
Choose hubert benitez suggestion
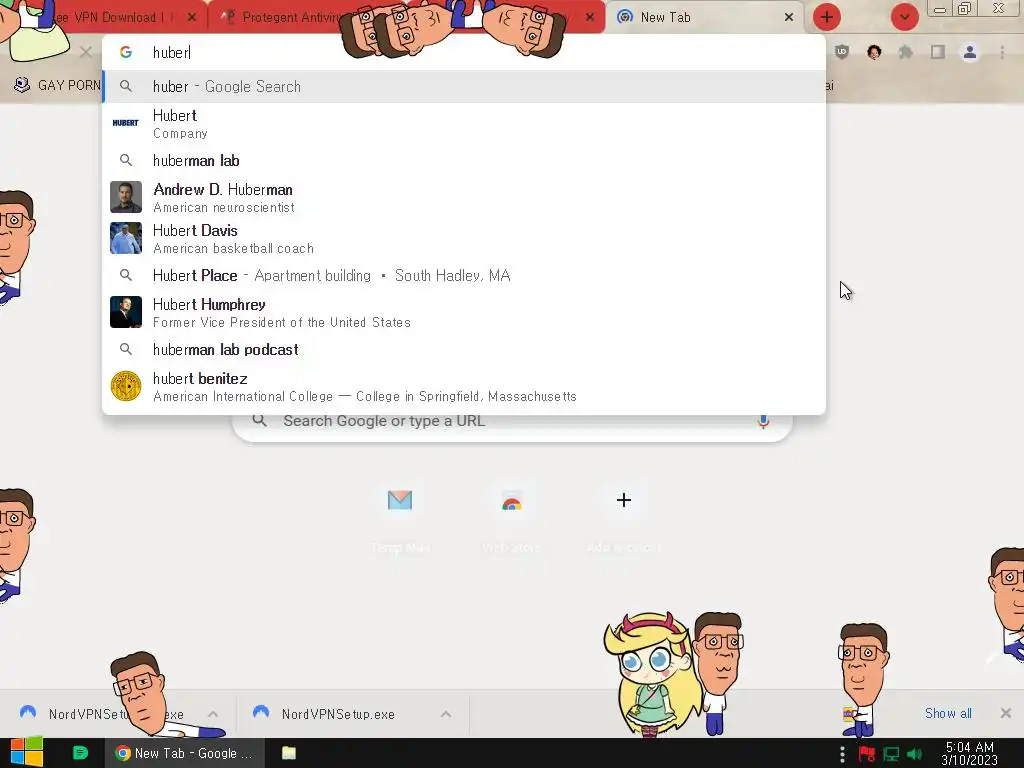464,387
